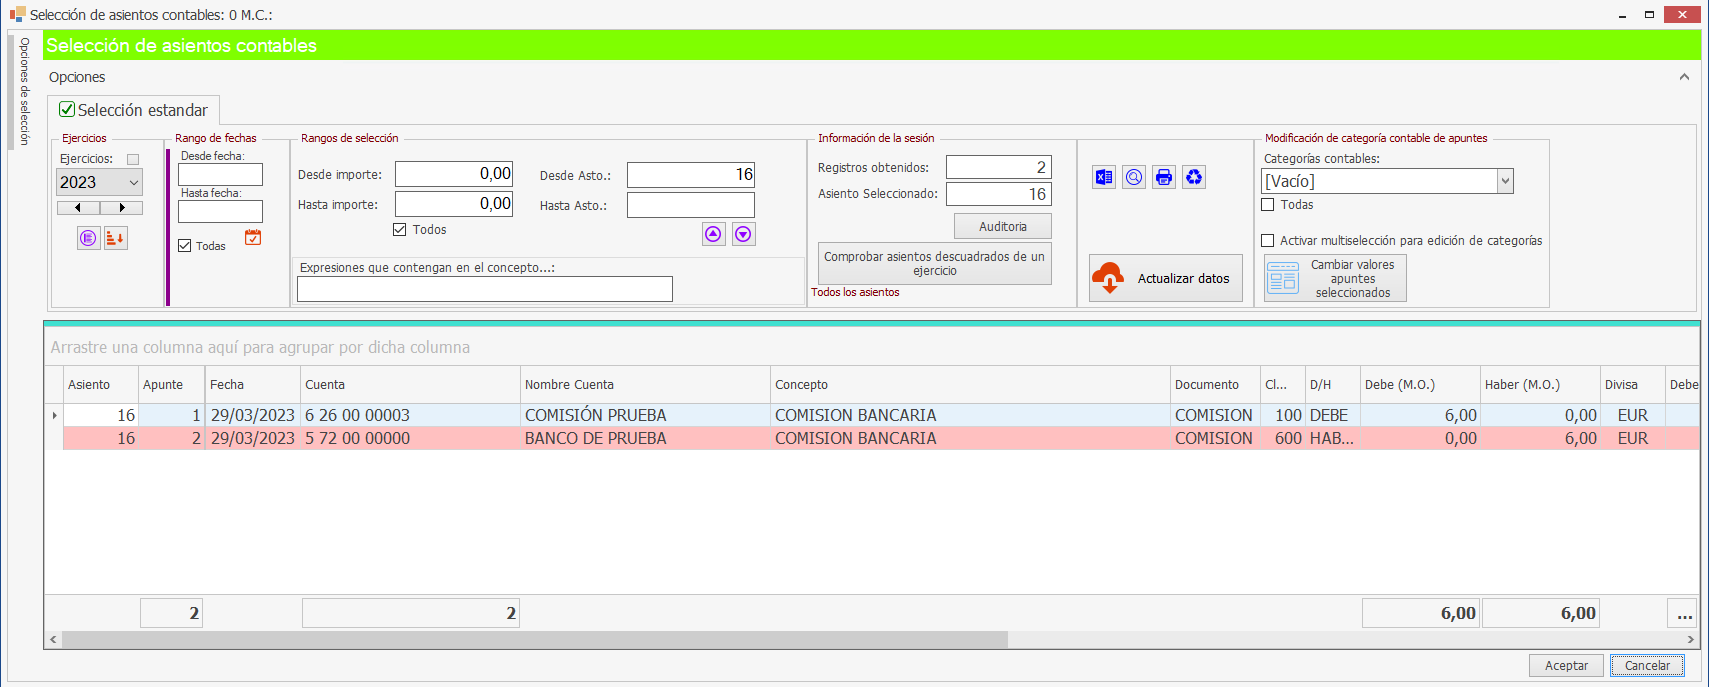Click the Desde fecha input field
This screenshot has width=1709, height=687.
220,175
